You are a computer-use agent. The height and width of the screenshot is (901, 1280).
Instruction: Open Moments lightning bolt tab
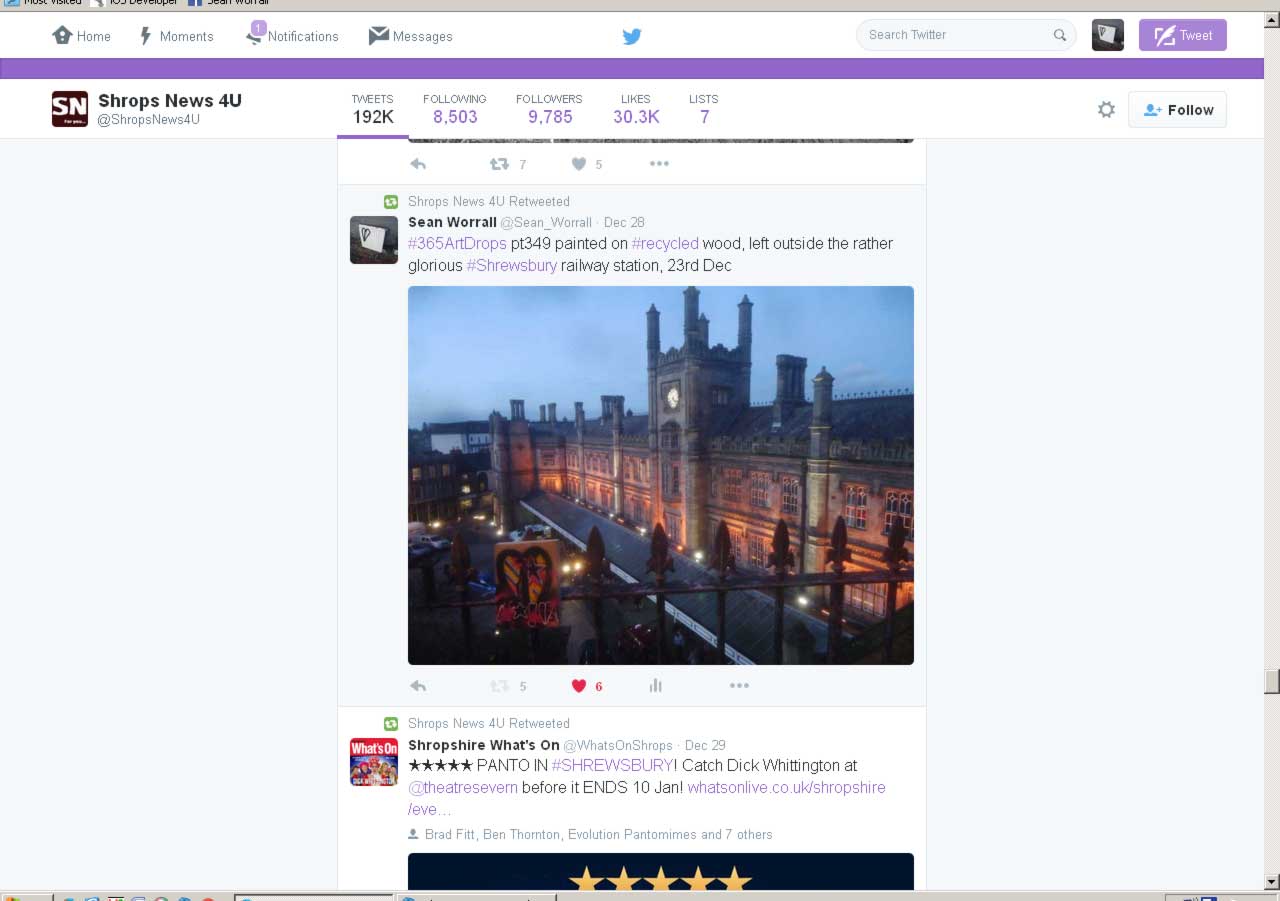pos(146,36)
